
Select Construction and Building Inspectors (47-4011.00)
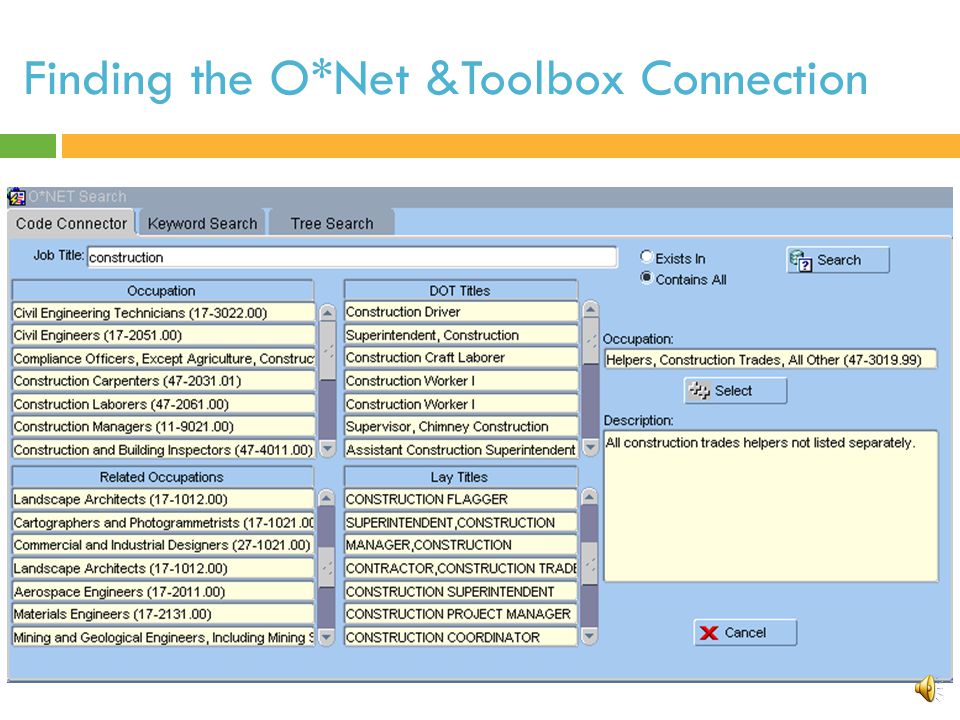click(163, 449)
